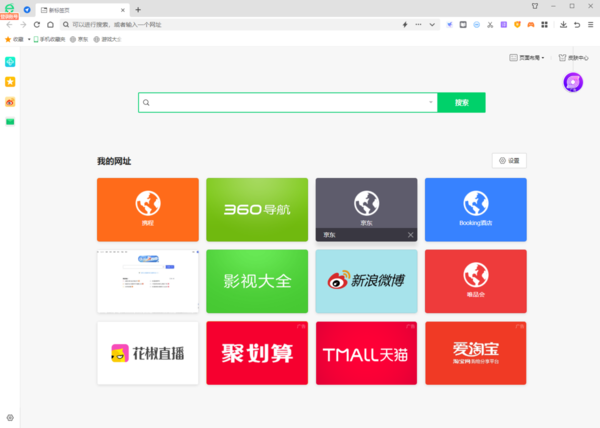Open the scissors screenshot tool

pos(490,24)
